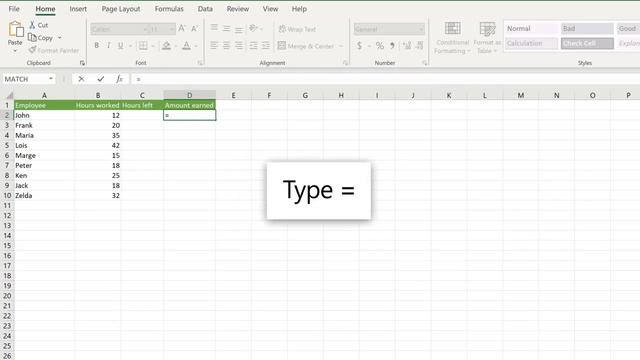Switch to the Page Layout tab
The height and width of the screenshot is (360, 640).
(121, 9)
